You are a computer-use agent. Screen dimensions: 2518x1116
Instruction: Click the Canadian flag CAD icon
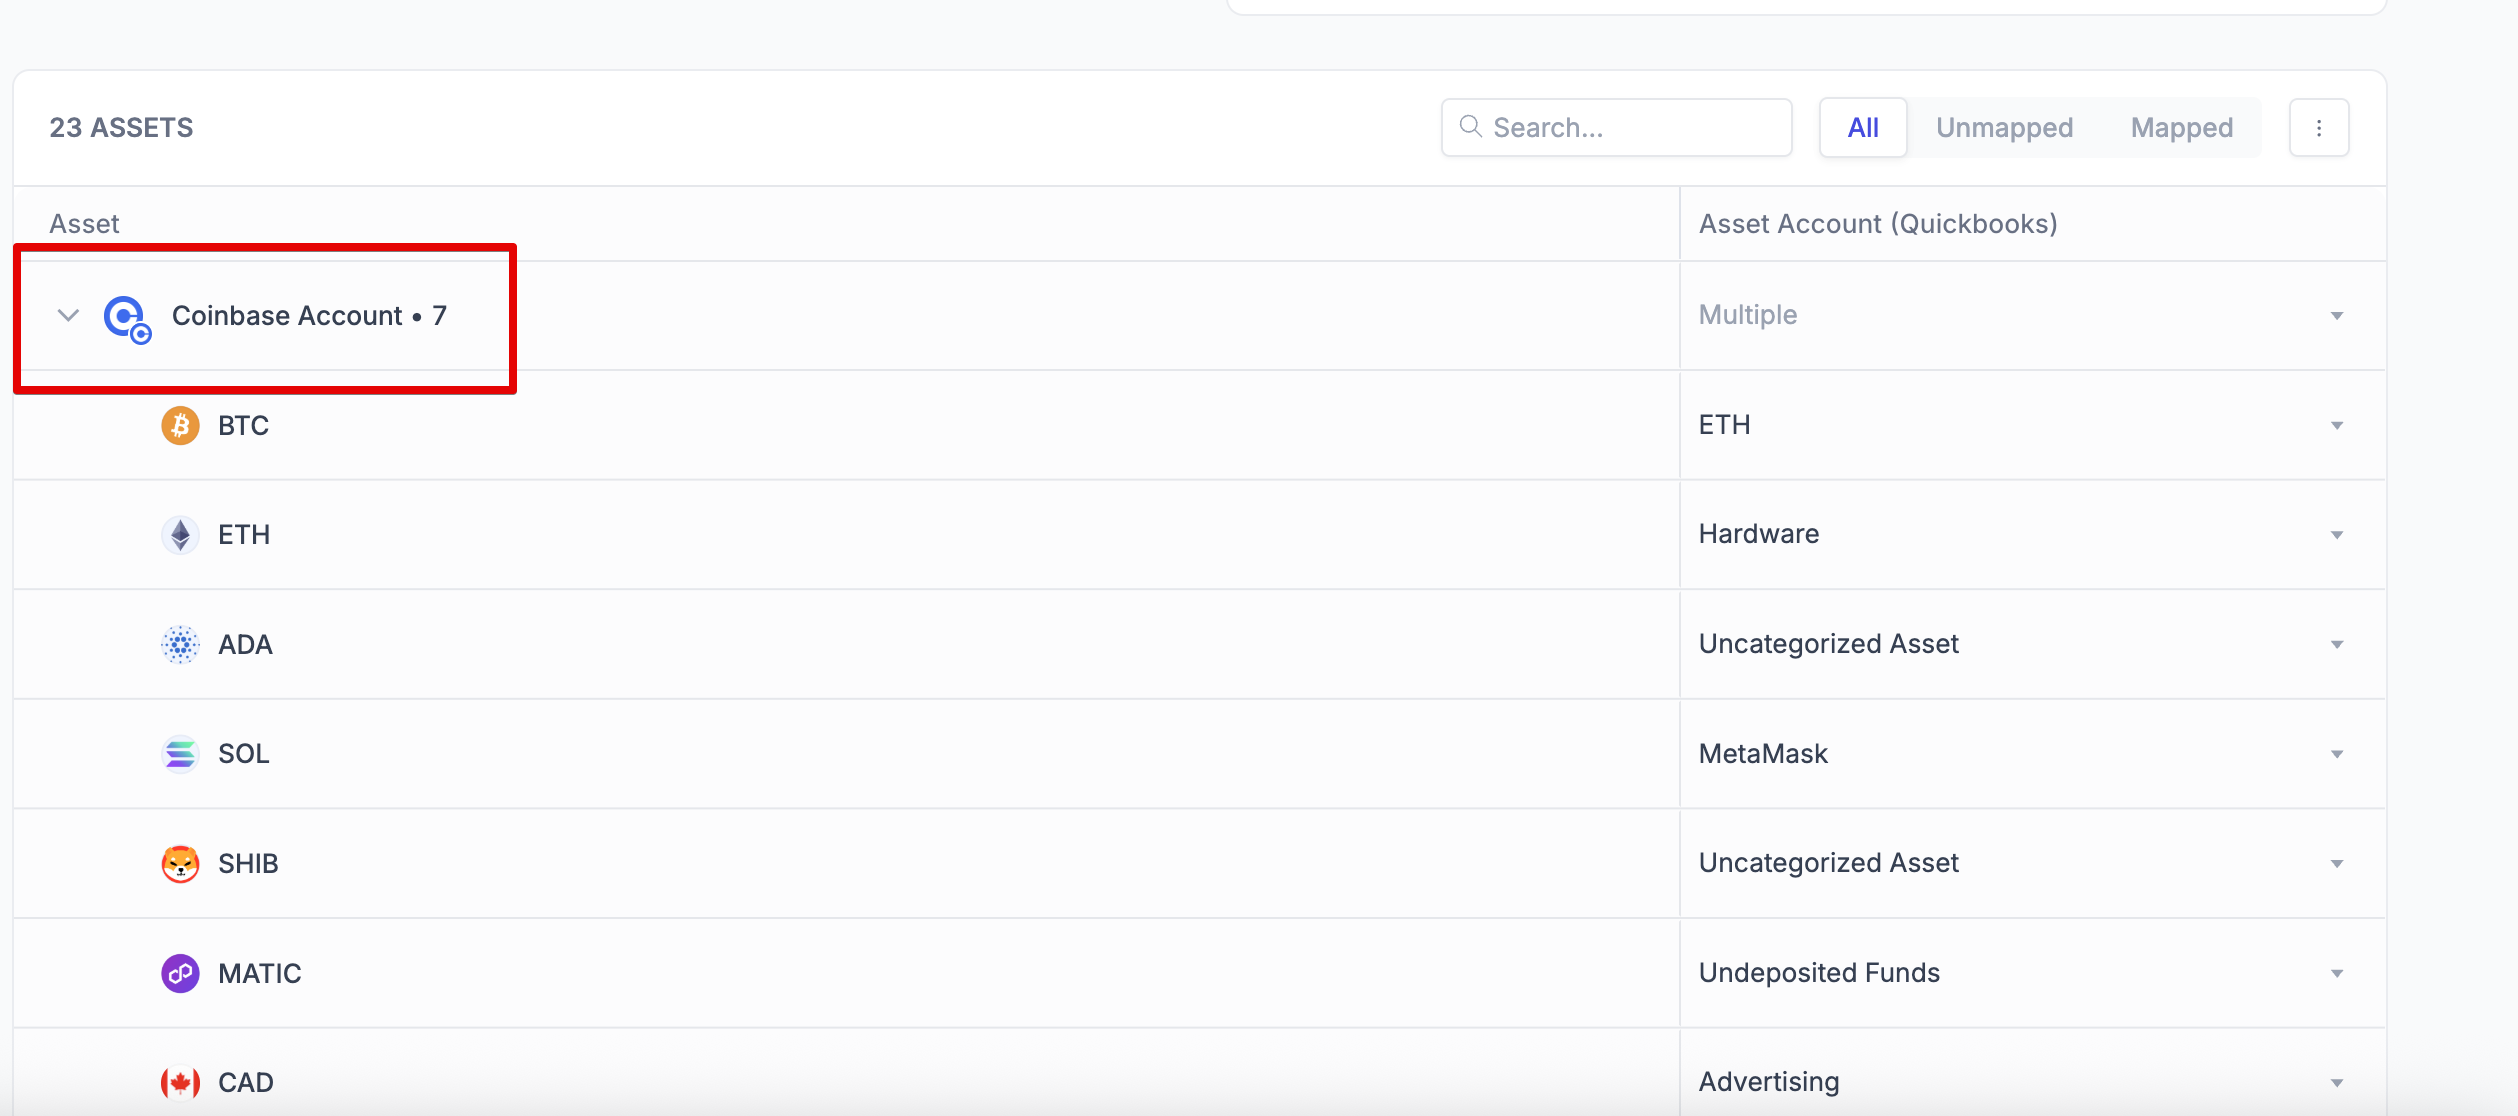pyautogui.click(x=180, y=1082)
